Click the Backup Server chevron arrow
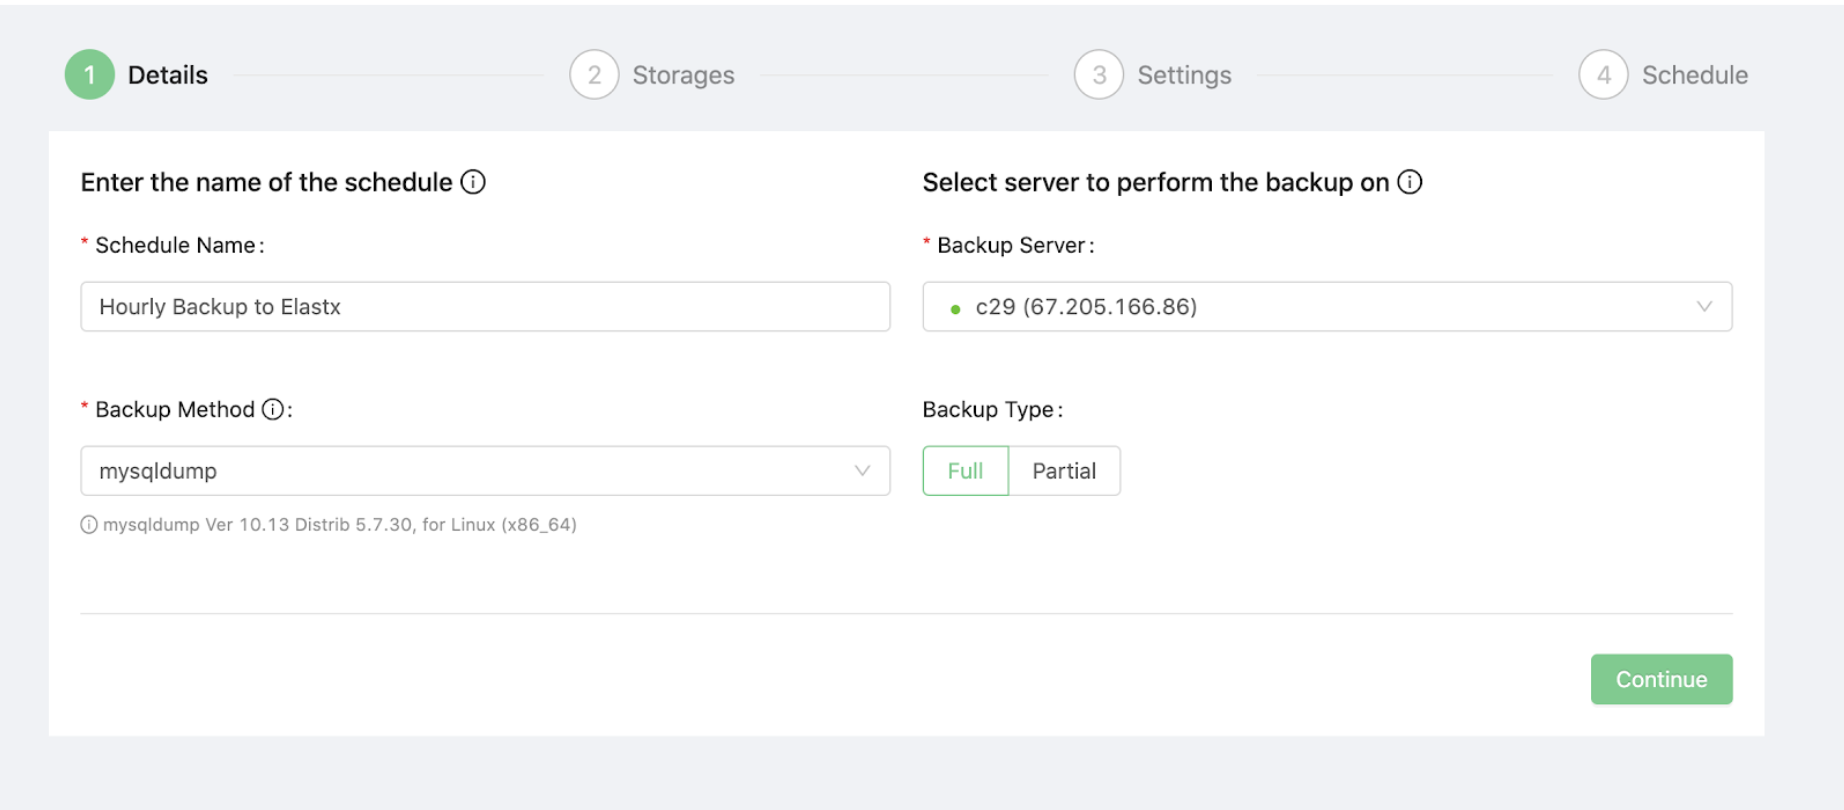Viewport: 1844px width, 810px height. (x=1704, y=307)
